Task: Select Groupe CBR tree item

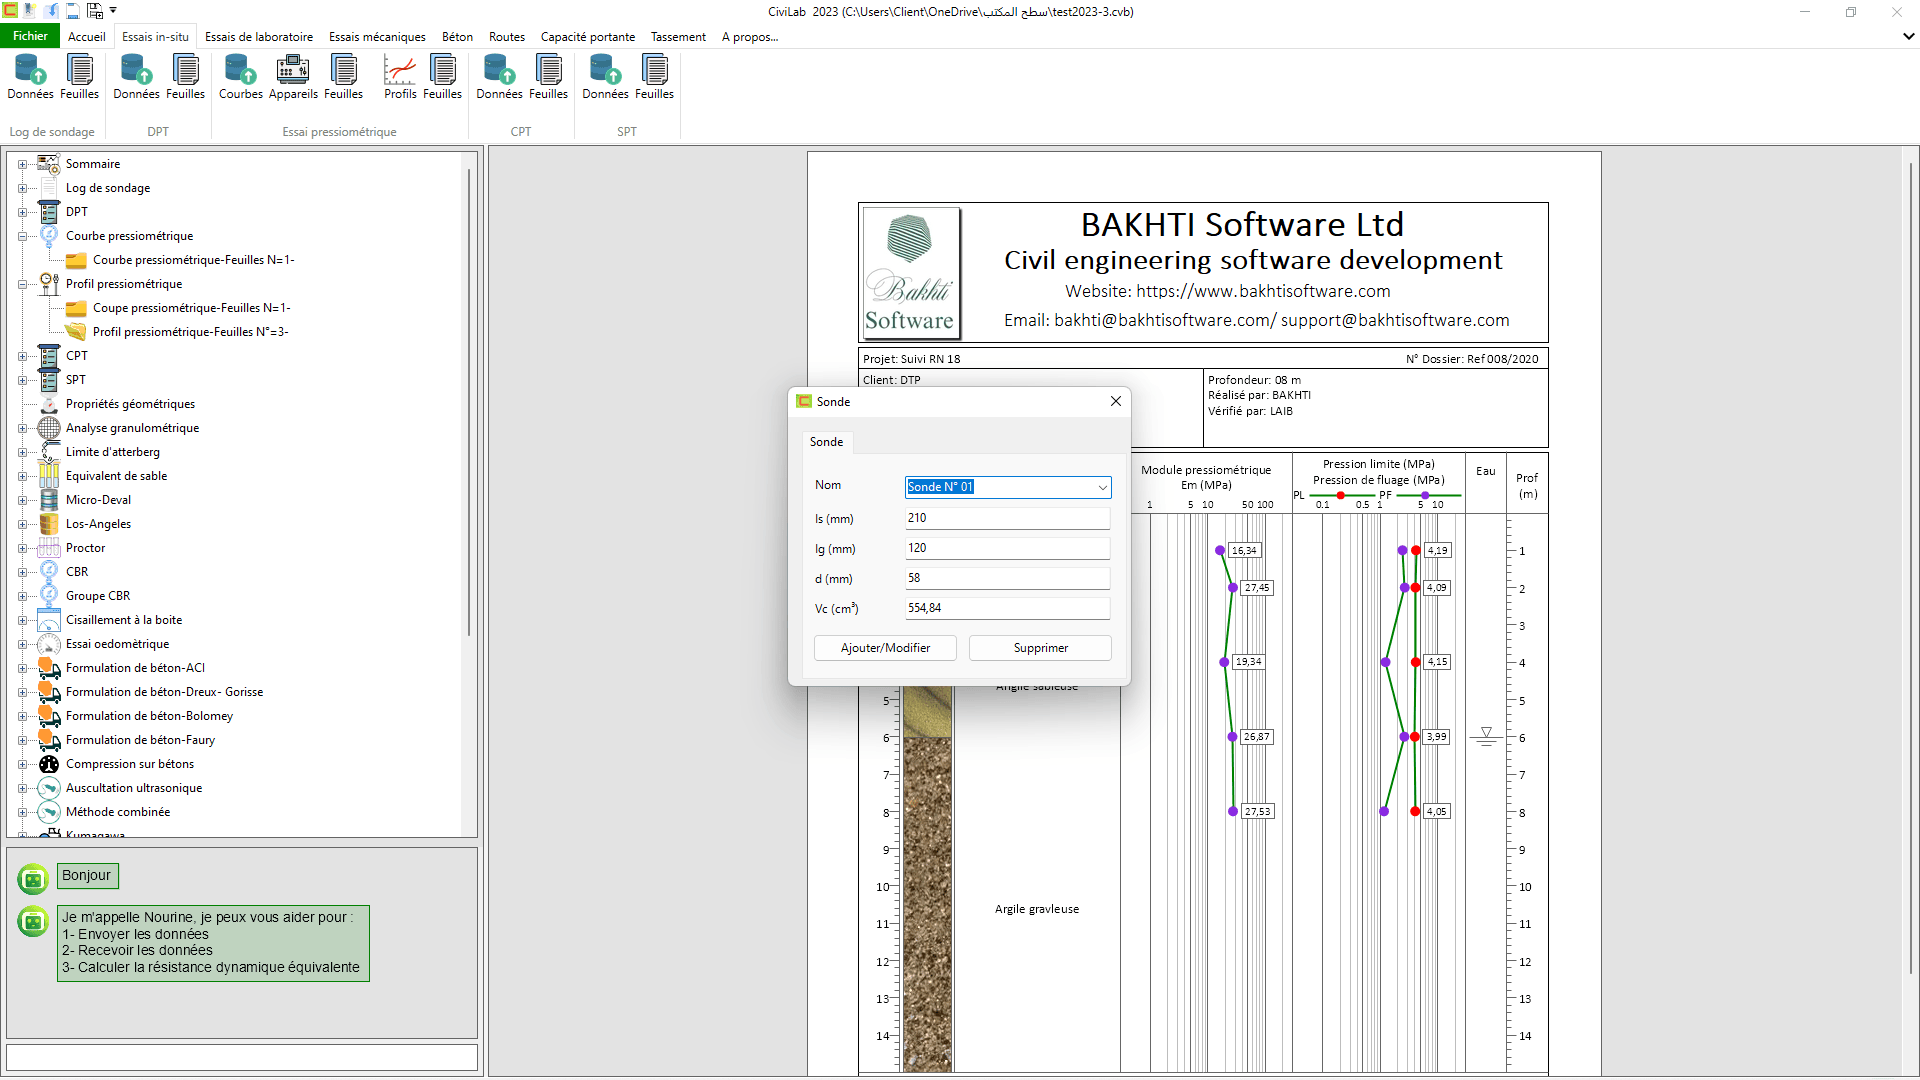Action: pyautogui.click(x=98, y=596)
